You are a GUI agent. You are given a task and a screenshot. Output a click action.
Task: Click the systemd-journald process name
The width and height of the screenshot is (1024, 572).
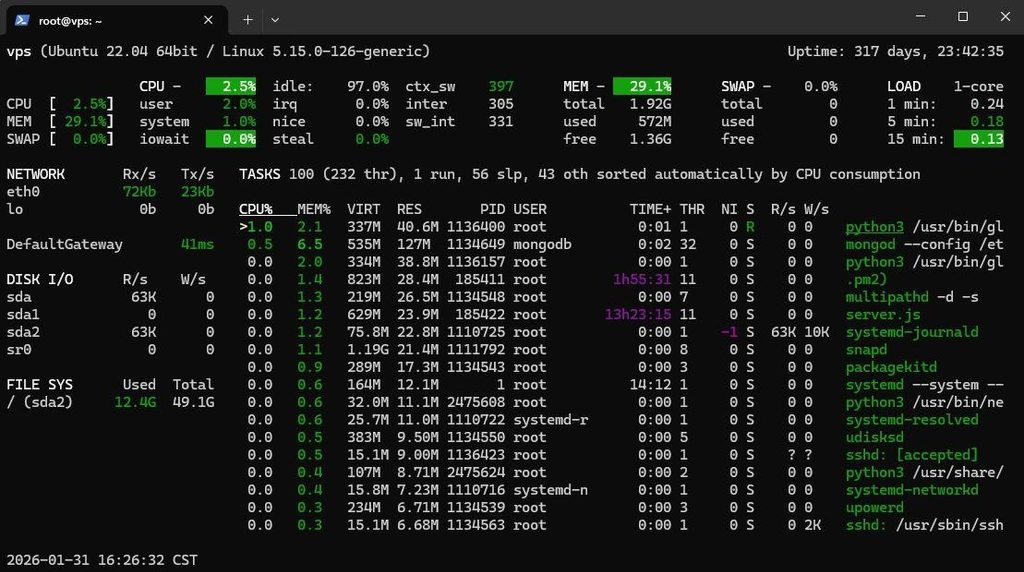[912, 332]
